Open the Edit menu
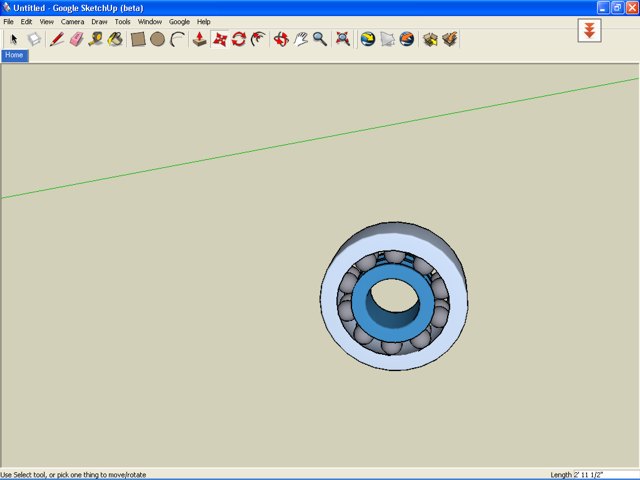 coord(26,22)
